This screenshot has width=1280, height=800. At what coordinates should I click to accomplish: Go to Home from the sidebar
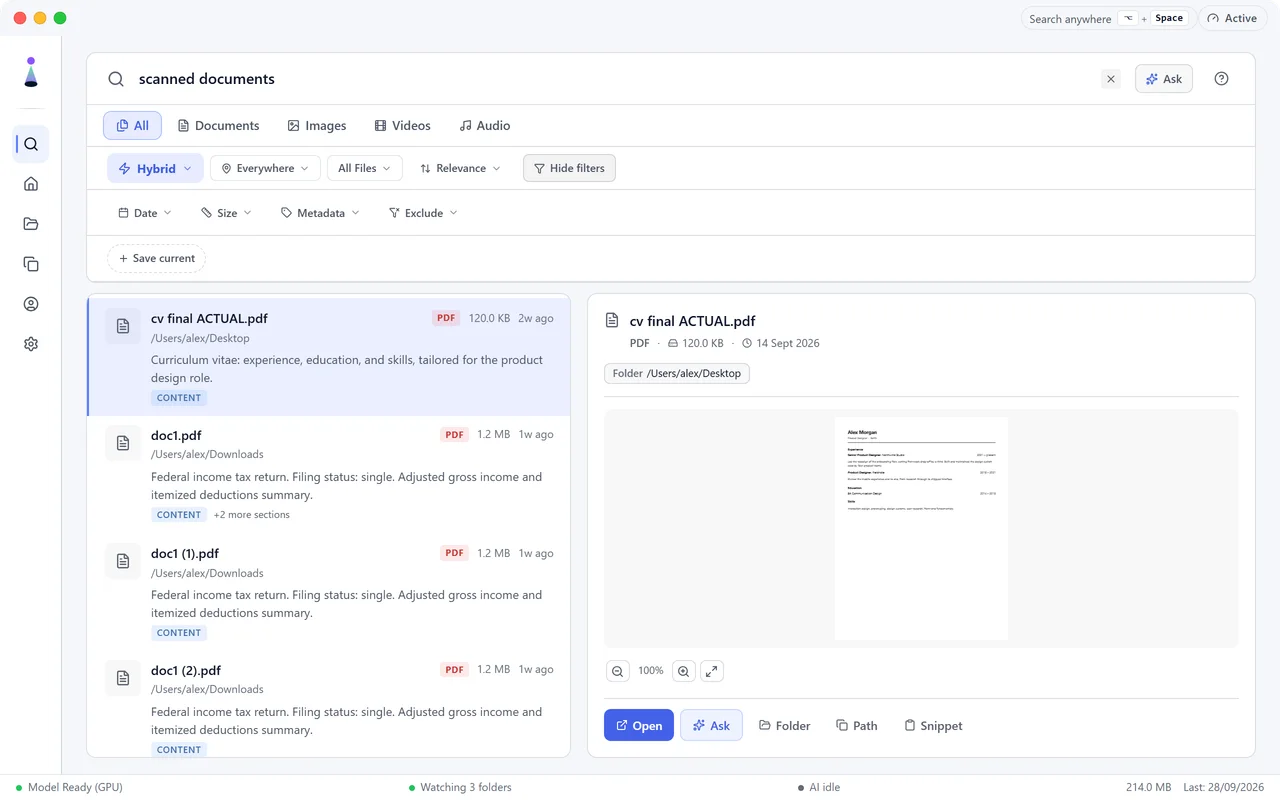pos(31,184)
